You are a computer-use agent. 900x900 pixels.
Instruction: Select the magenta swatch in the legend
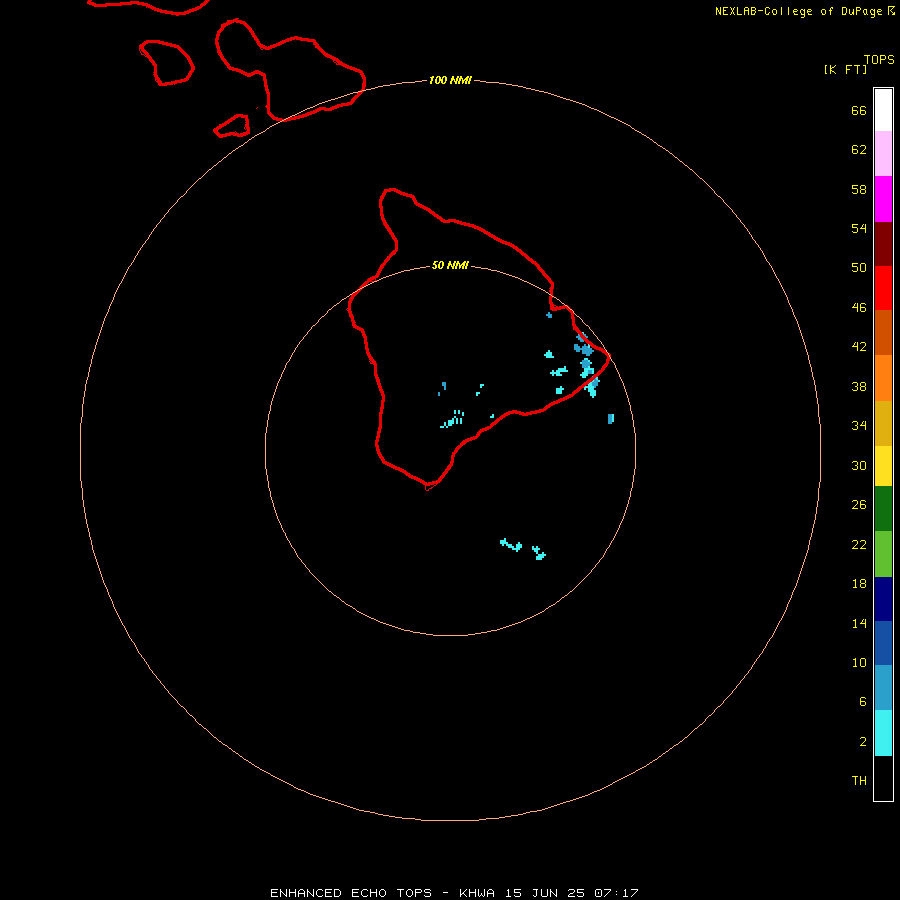point(883,199)
